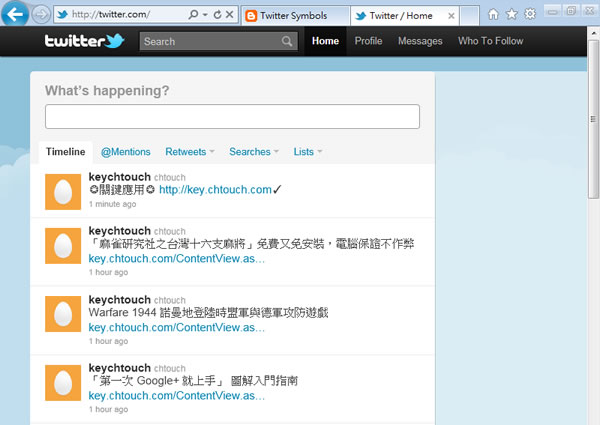Open favorites star icon
Image resolution: width=600 pixels, height=425 pixels.
point(512,15)
